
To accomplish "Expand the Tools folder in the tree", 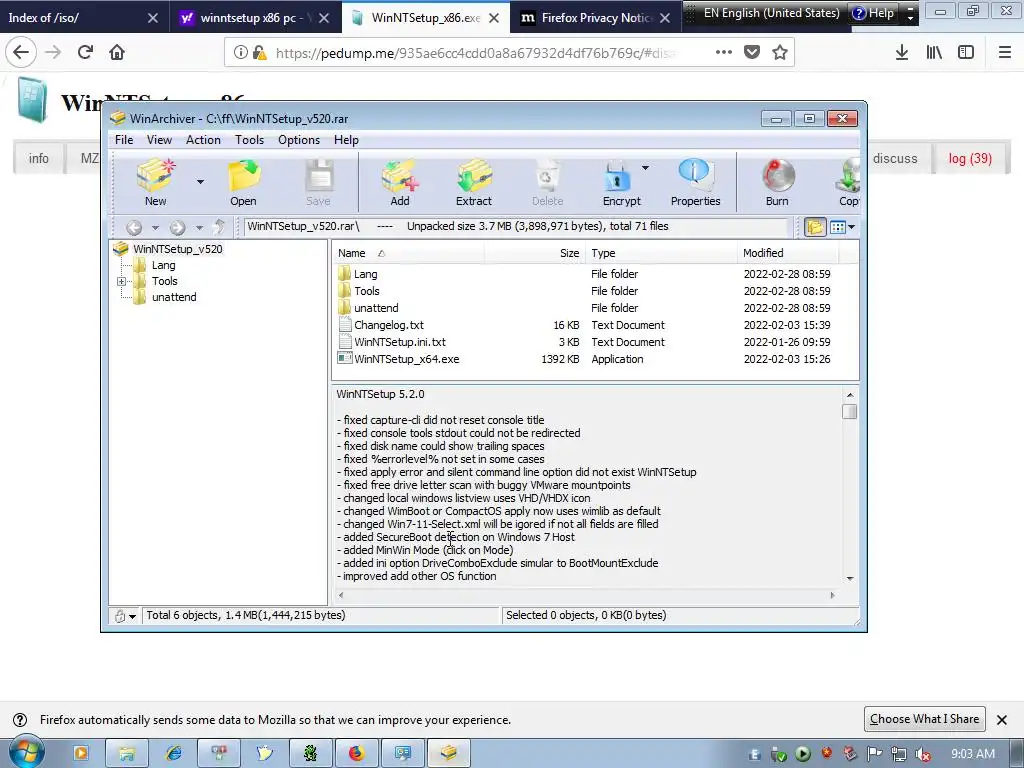I will (x=121, y=281).
